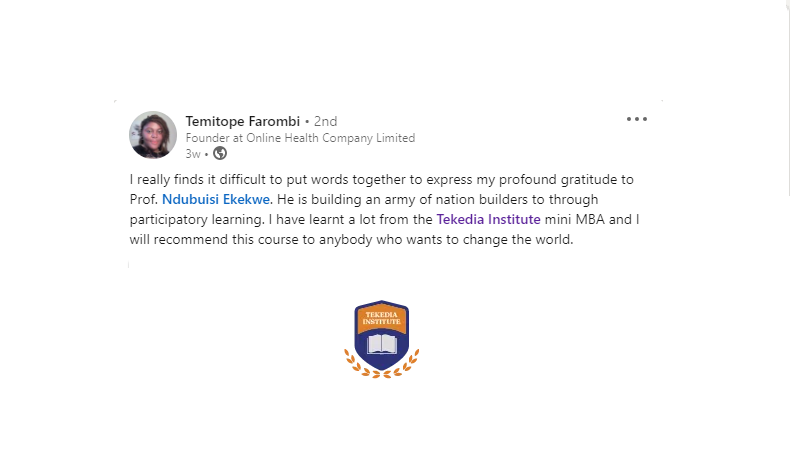The width and height of the screenshot is (800, 450).
Task: Click the Temitope Farombi author name
Action: click(x=243, y=121)
